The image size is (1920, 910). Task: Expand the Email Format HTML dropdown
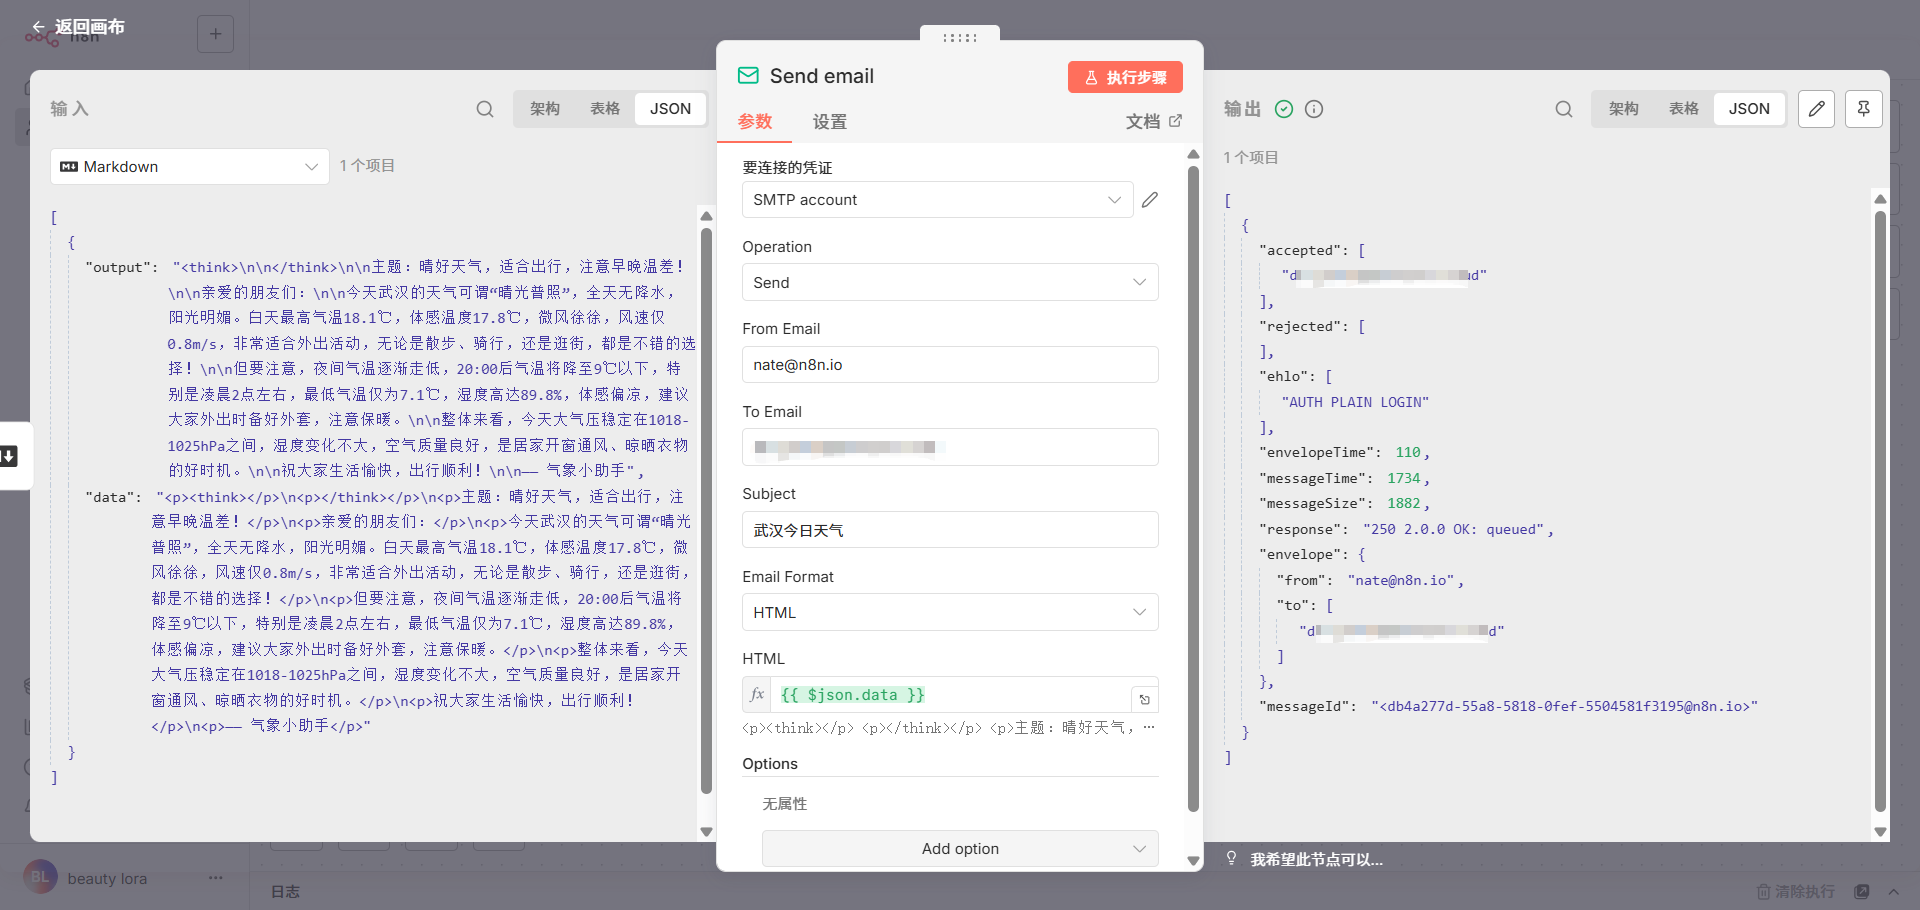point(950,612)
